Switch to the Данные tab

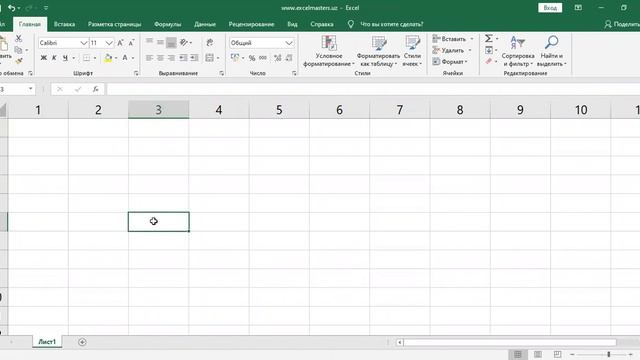click(205, 24)
